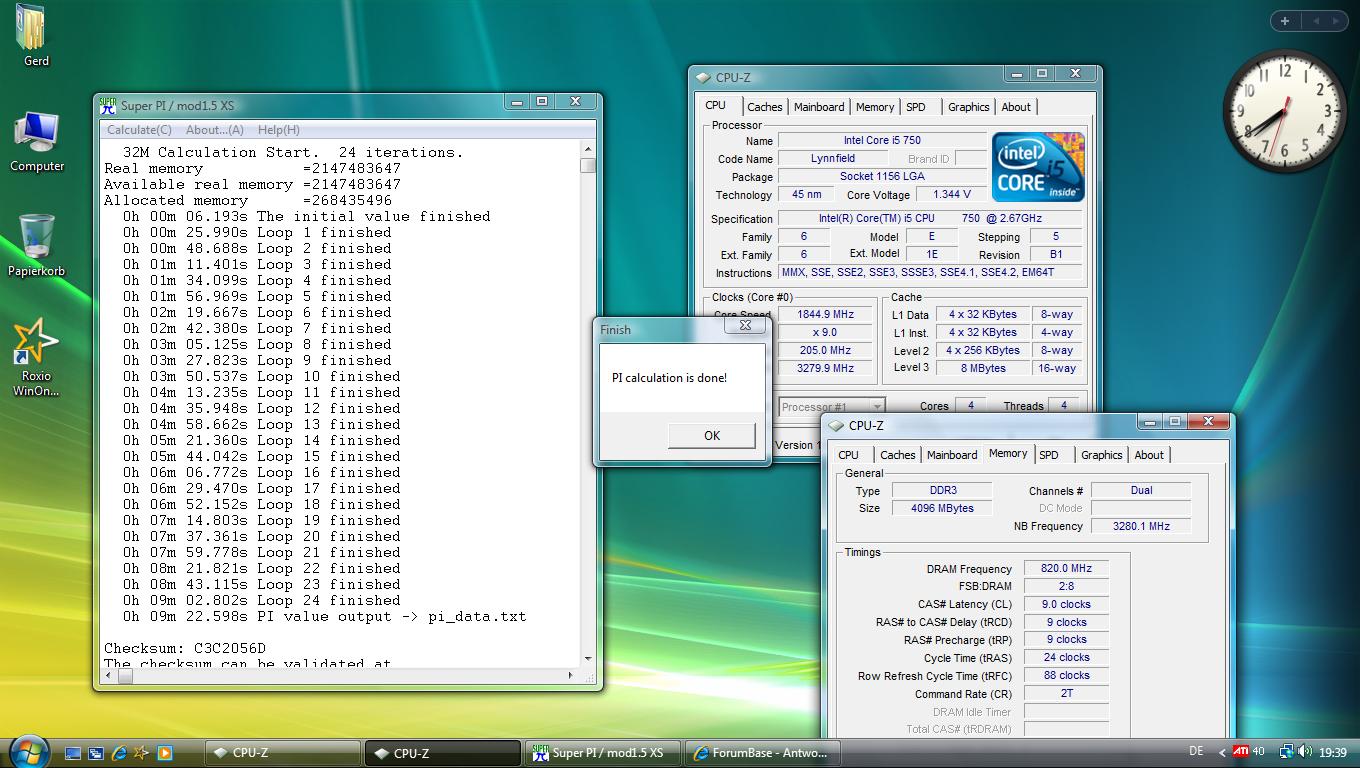Open ATI tray icon
The image size is (1360, 768).
[x=1241, y=752]
